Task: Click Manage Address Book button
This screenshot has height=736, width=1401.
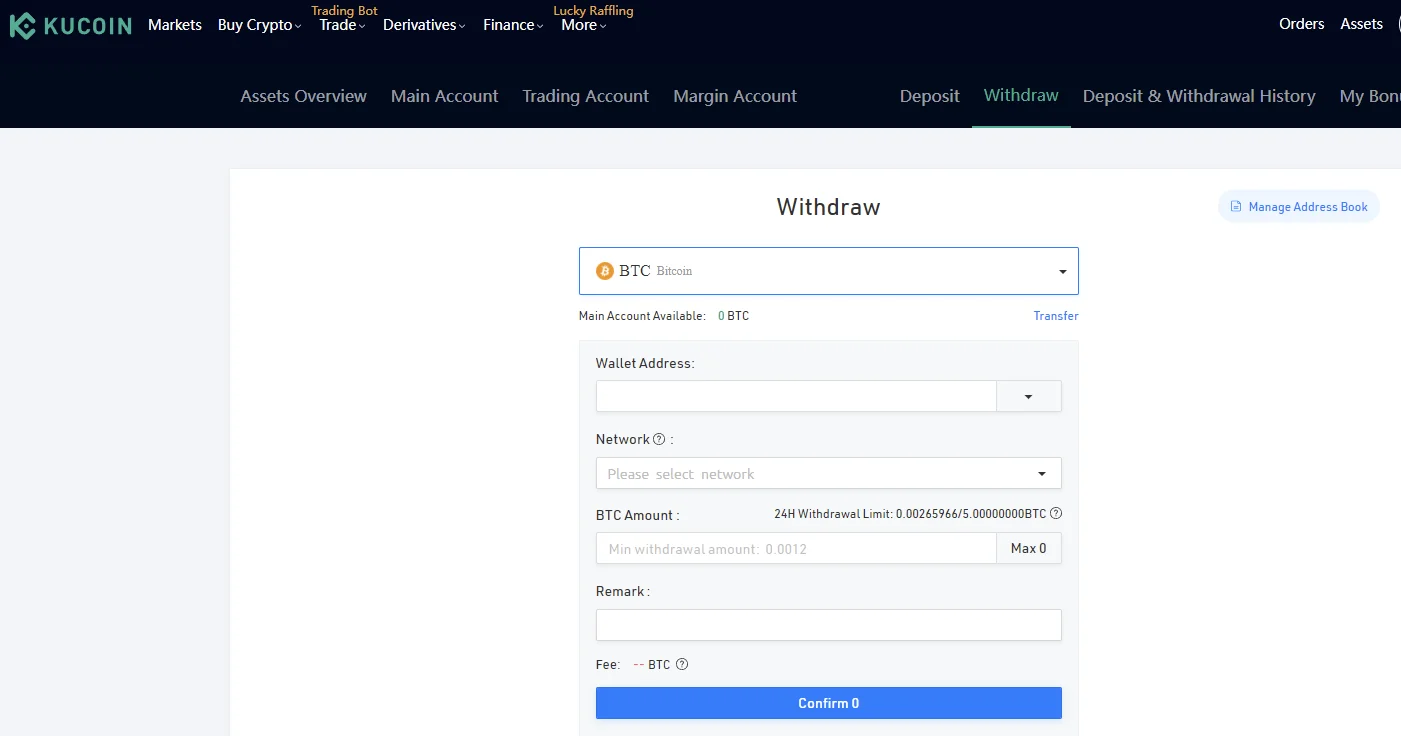Action: [1299, 207]
